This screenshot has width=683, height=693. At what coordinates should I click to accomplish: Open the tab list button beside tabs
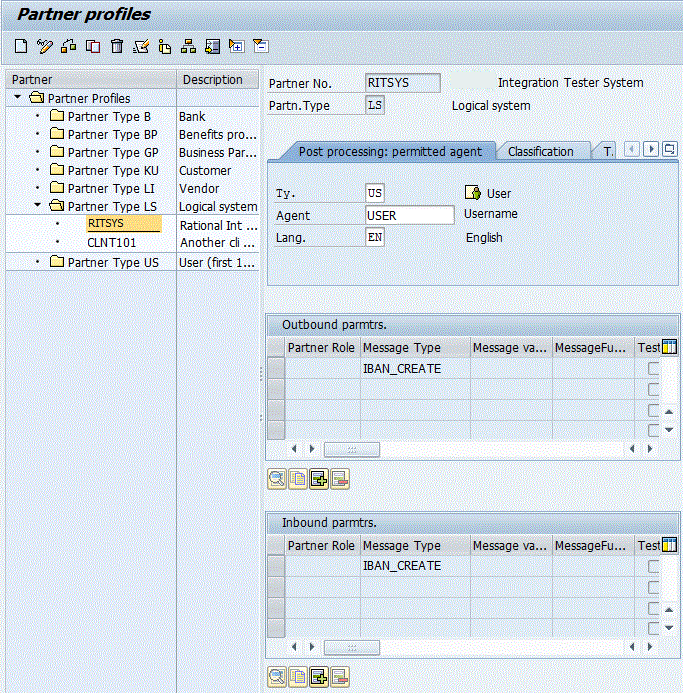(x=669, y=149)
